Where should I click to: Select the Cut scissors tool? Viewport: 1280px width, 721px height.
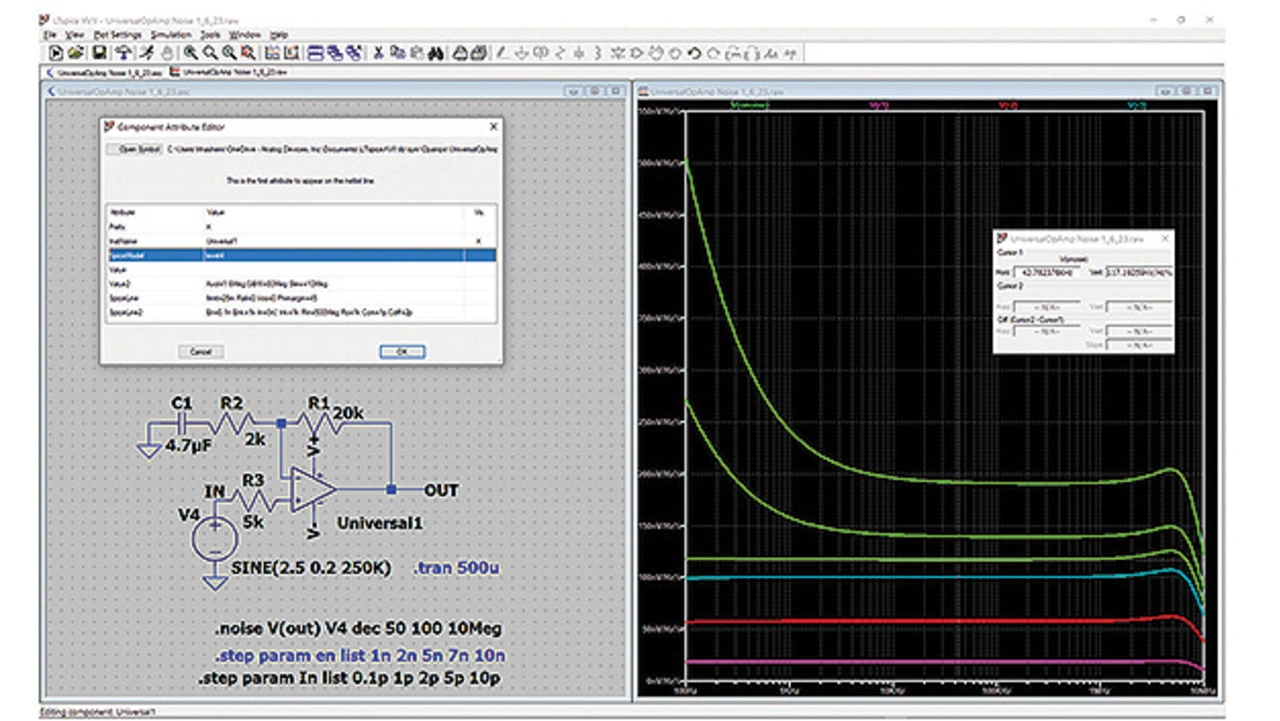(x=379, y=53)
